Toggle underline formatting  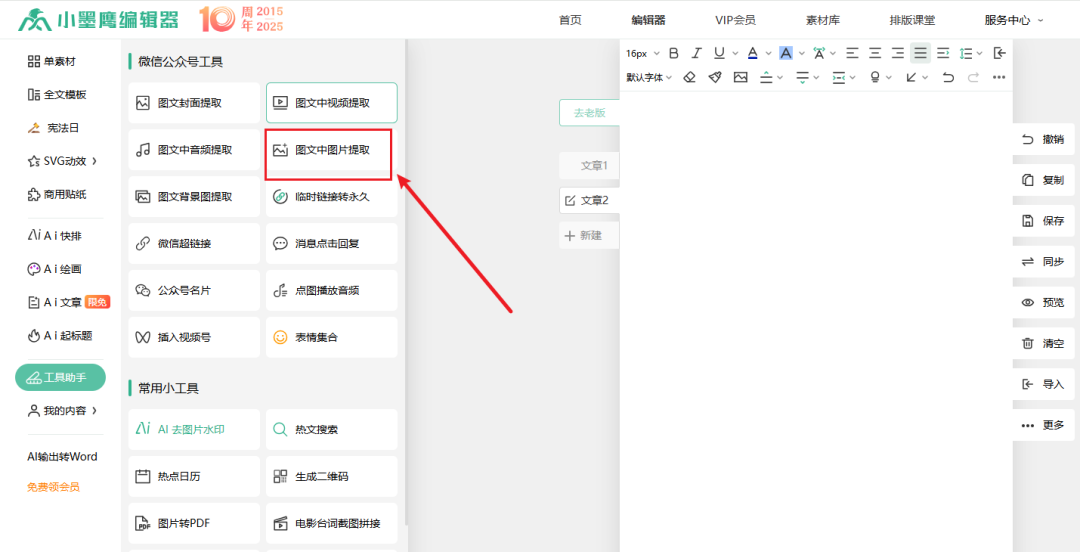[719, 53]
